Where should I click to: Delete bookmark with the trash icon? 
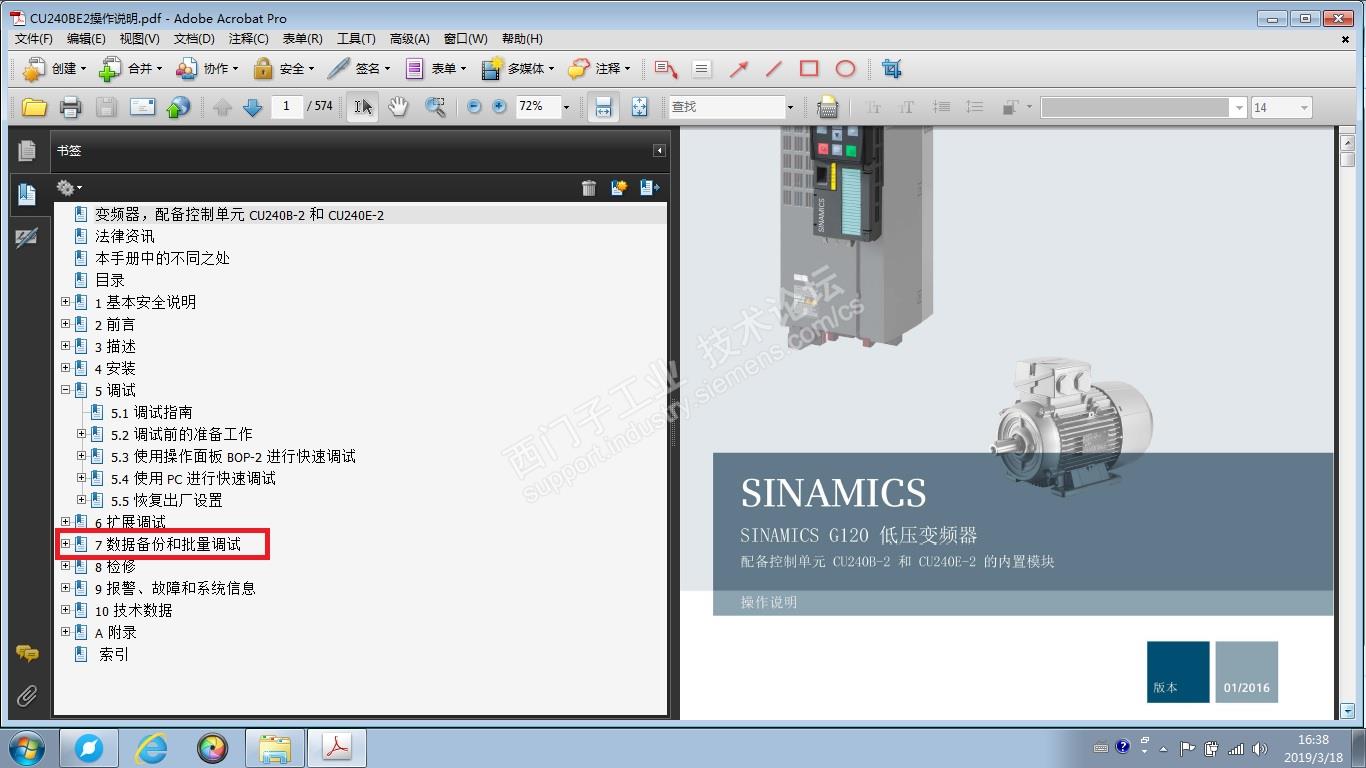tap(589, 187)
